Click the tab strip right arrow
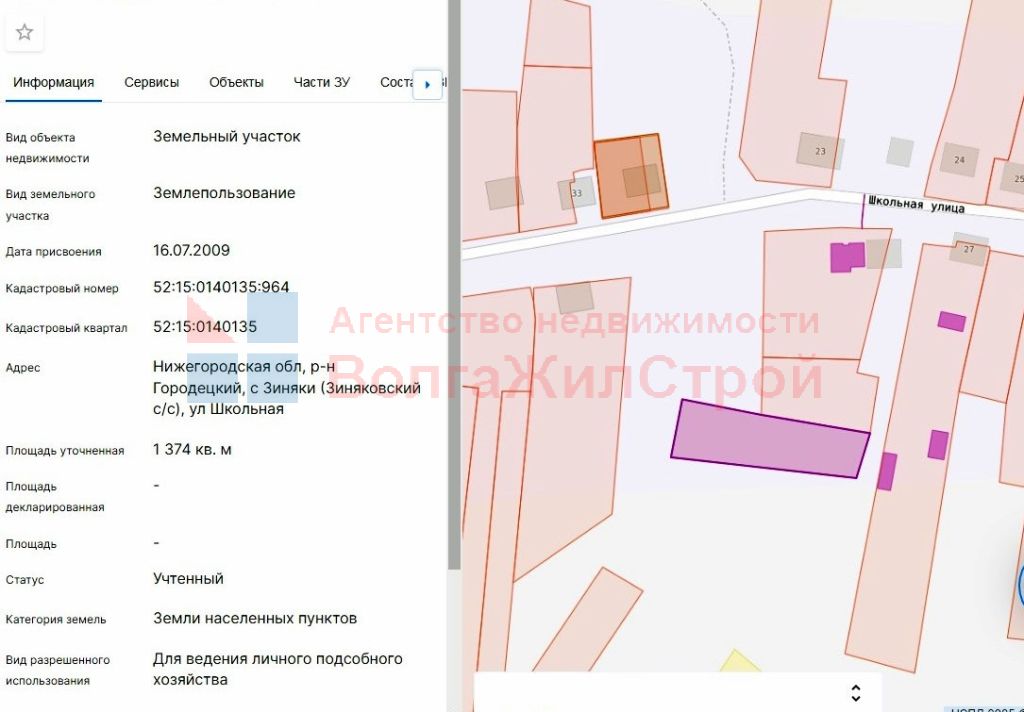The image size is (1024, 712). pos(428,84)
